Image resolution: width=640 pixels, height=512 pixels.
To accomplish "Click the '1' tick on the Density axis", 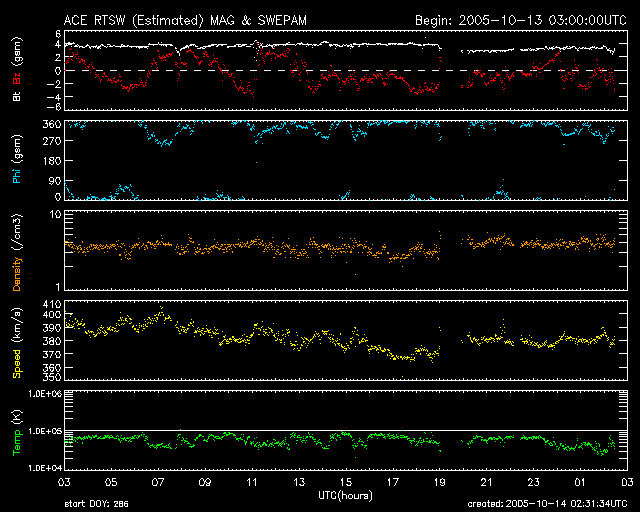I will point(58,287).
